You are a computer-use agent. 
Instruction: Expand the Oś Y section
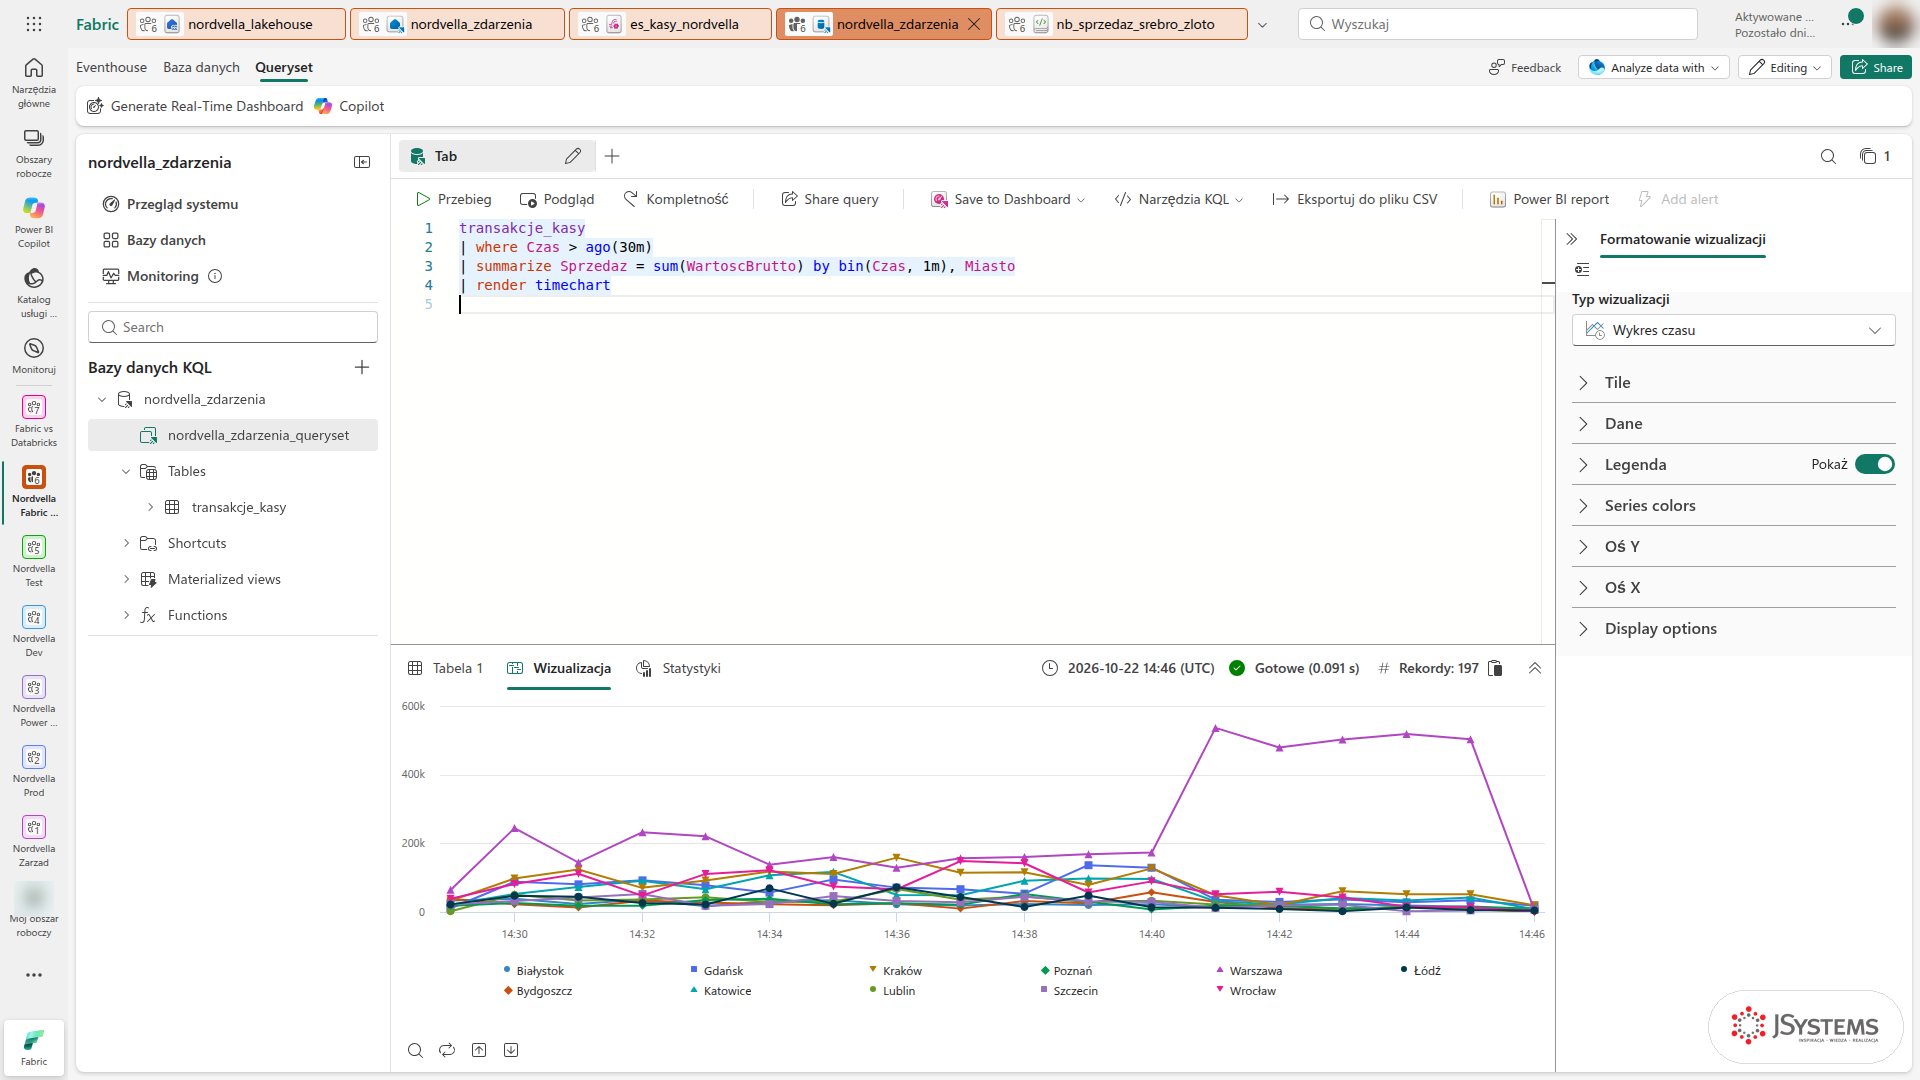1733,546
